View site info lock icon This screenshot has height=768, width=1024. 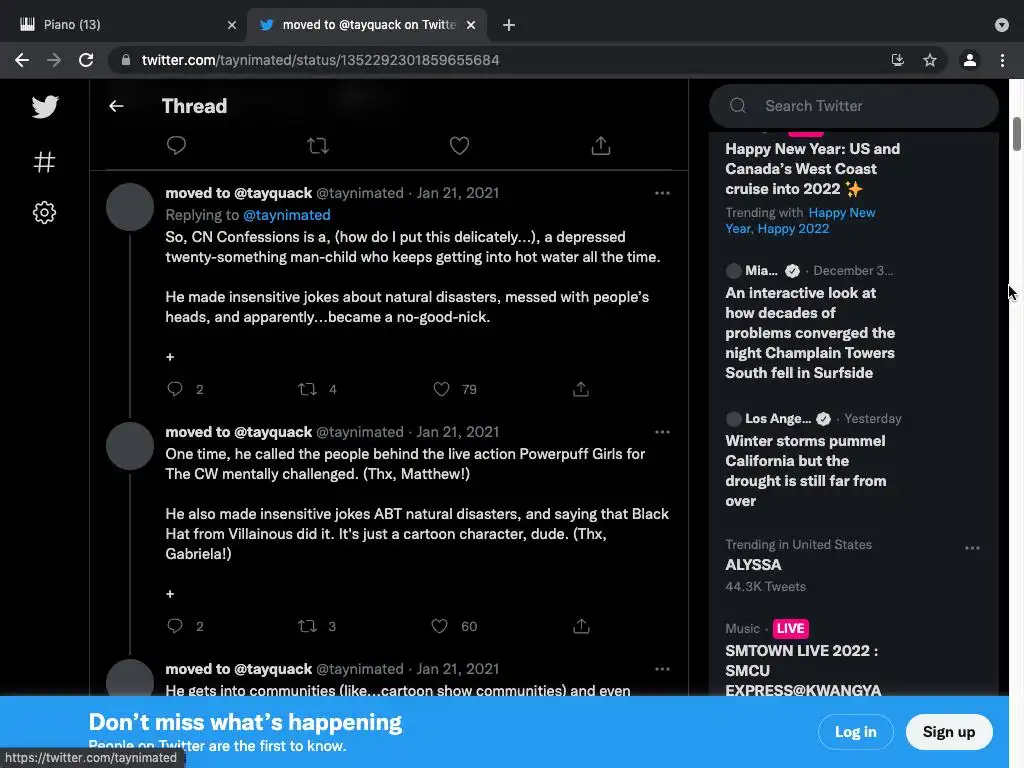(125, 60)
